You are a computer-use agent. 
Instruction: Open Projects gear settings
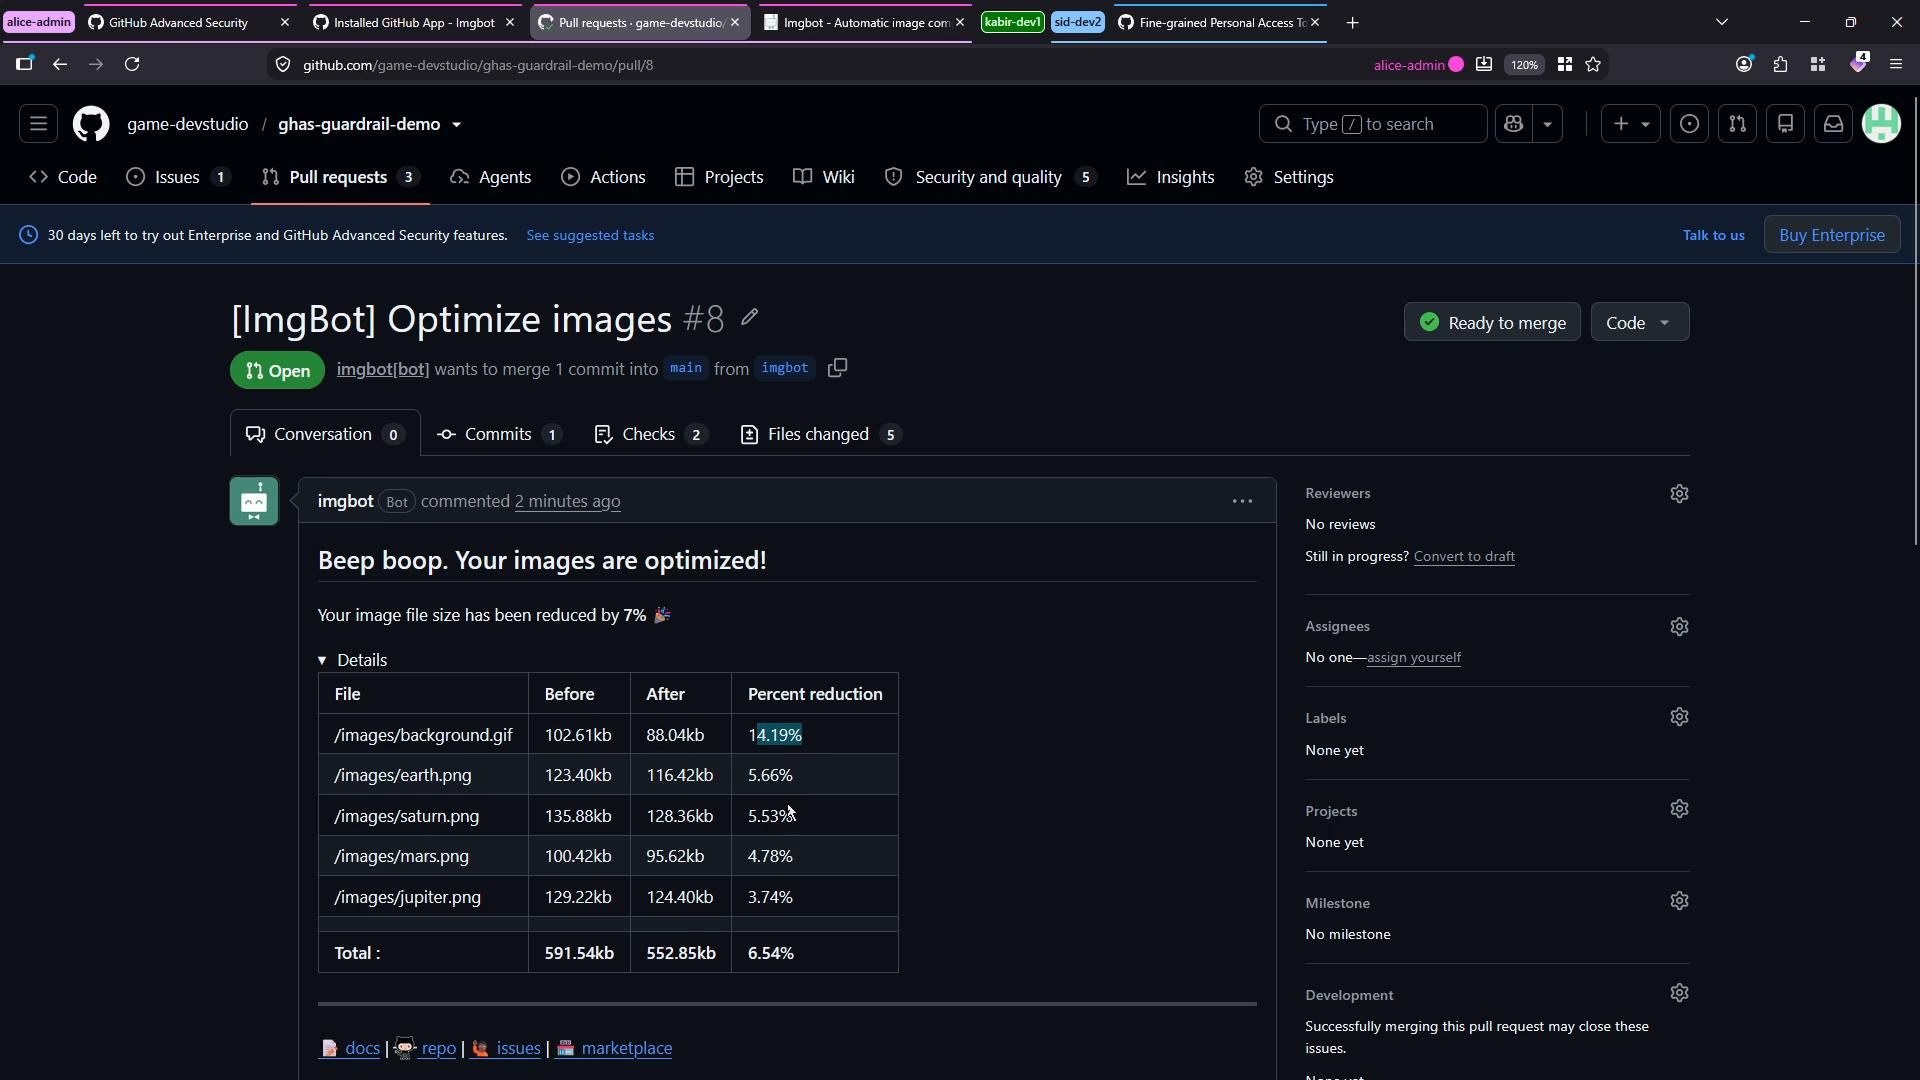tap(1679, 809)
